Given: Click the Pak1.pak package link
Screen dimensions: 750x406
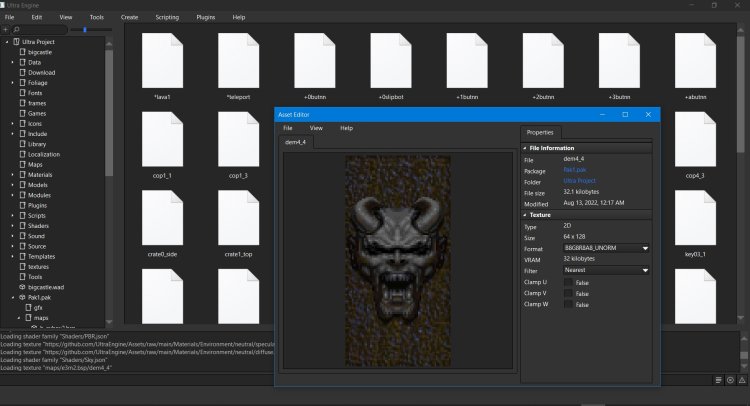Looking at the screenshot, I should click(x=577, y=170).
